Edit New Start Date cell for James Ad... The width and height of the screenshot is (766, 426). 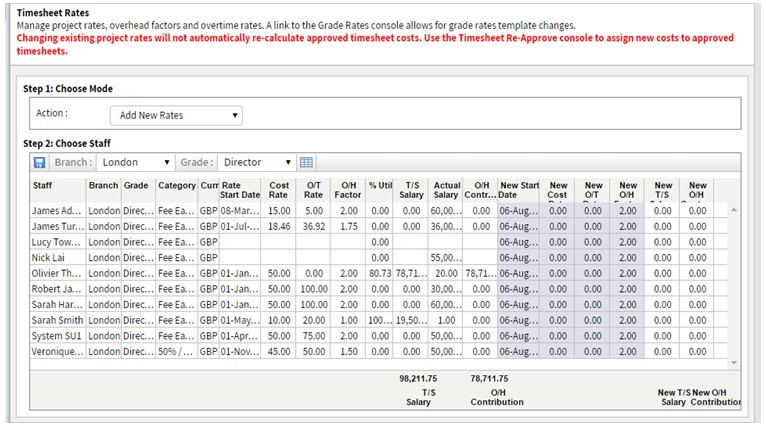point(518,211)
